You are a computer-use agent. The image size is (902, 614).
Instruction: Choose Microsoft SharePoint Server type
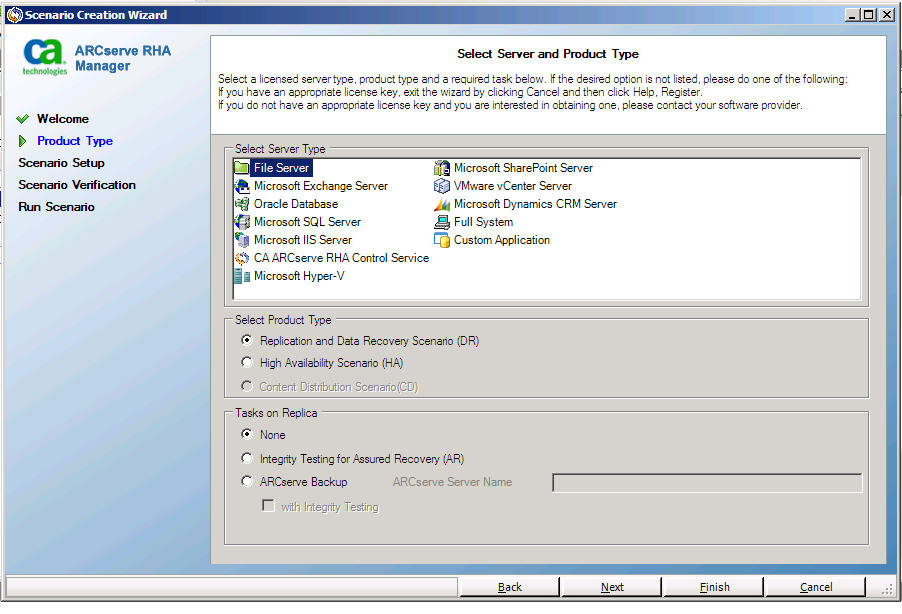521,167
